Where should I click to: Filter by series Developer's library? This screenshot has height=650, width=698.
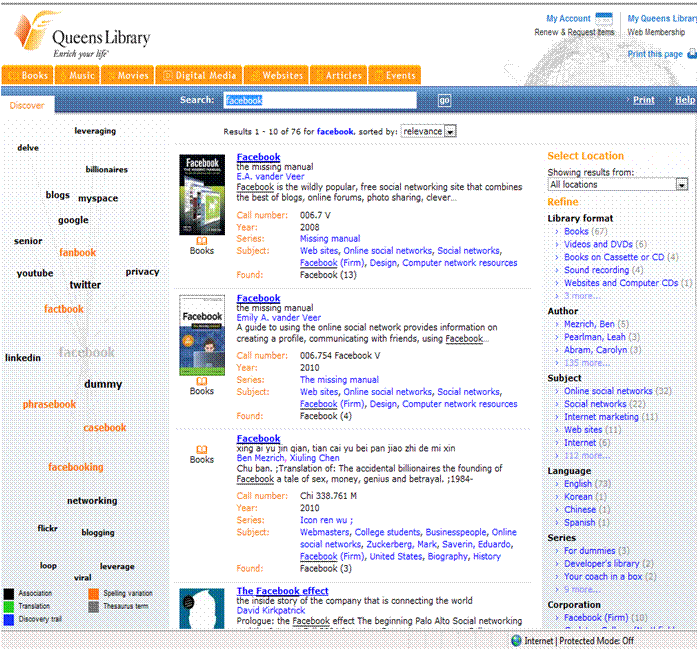[609, 564]
